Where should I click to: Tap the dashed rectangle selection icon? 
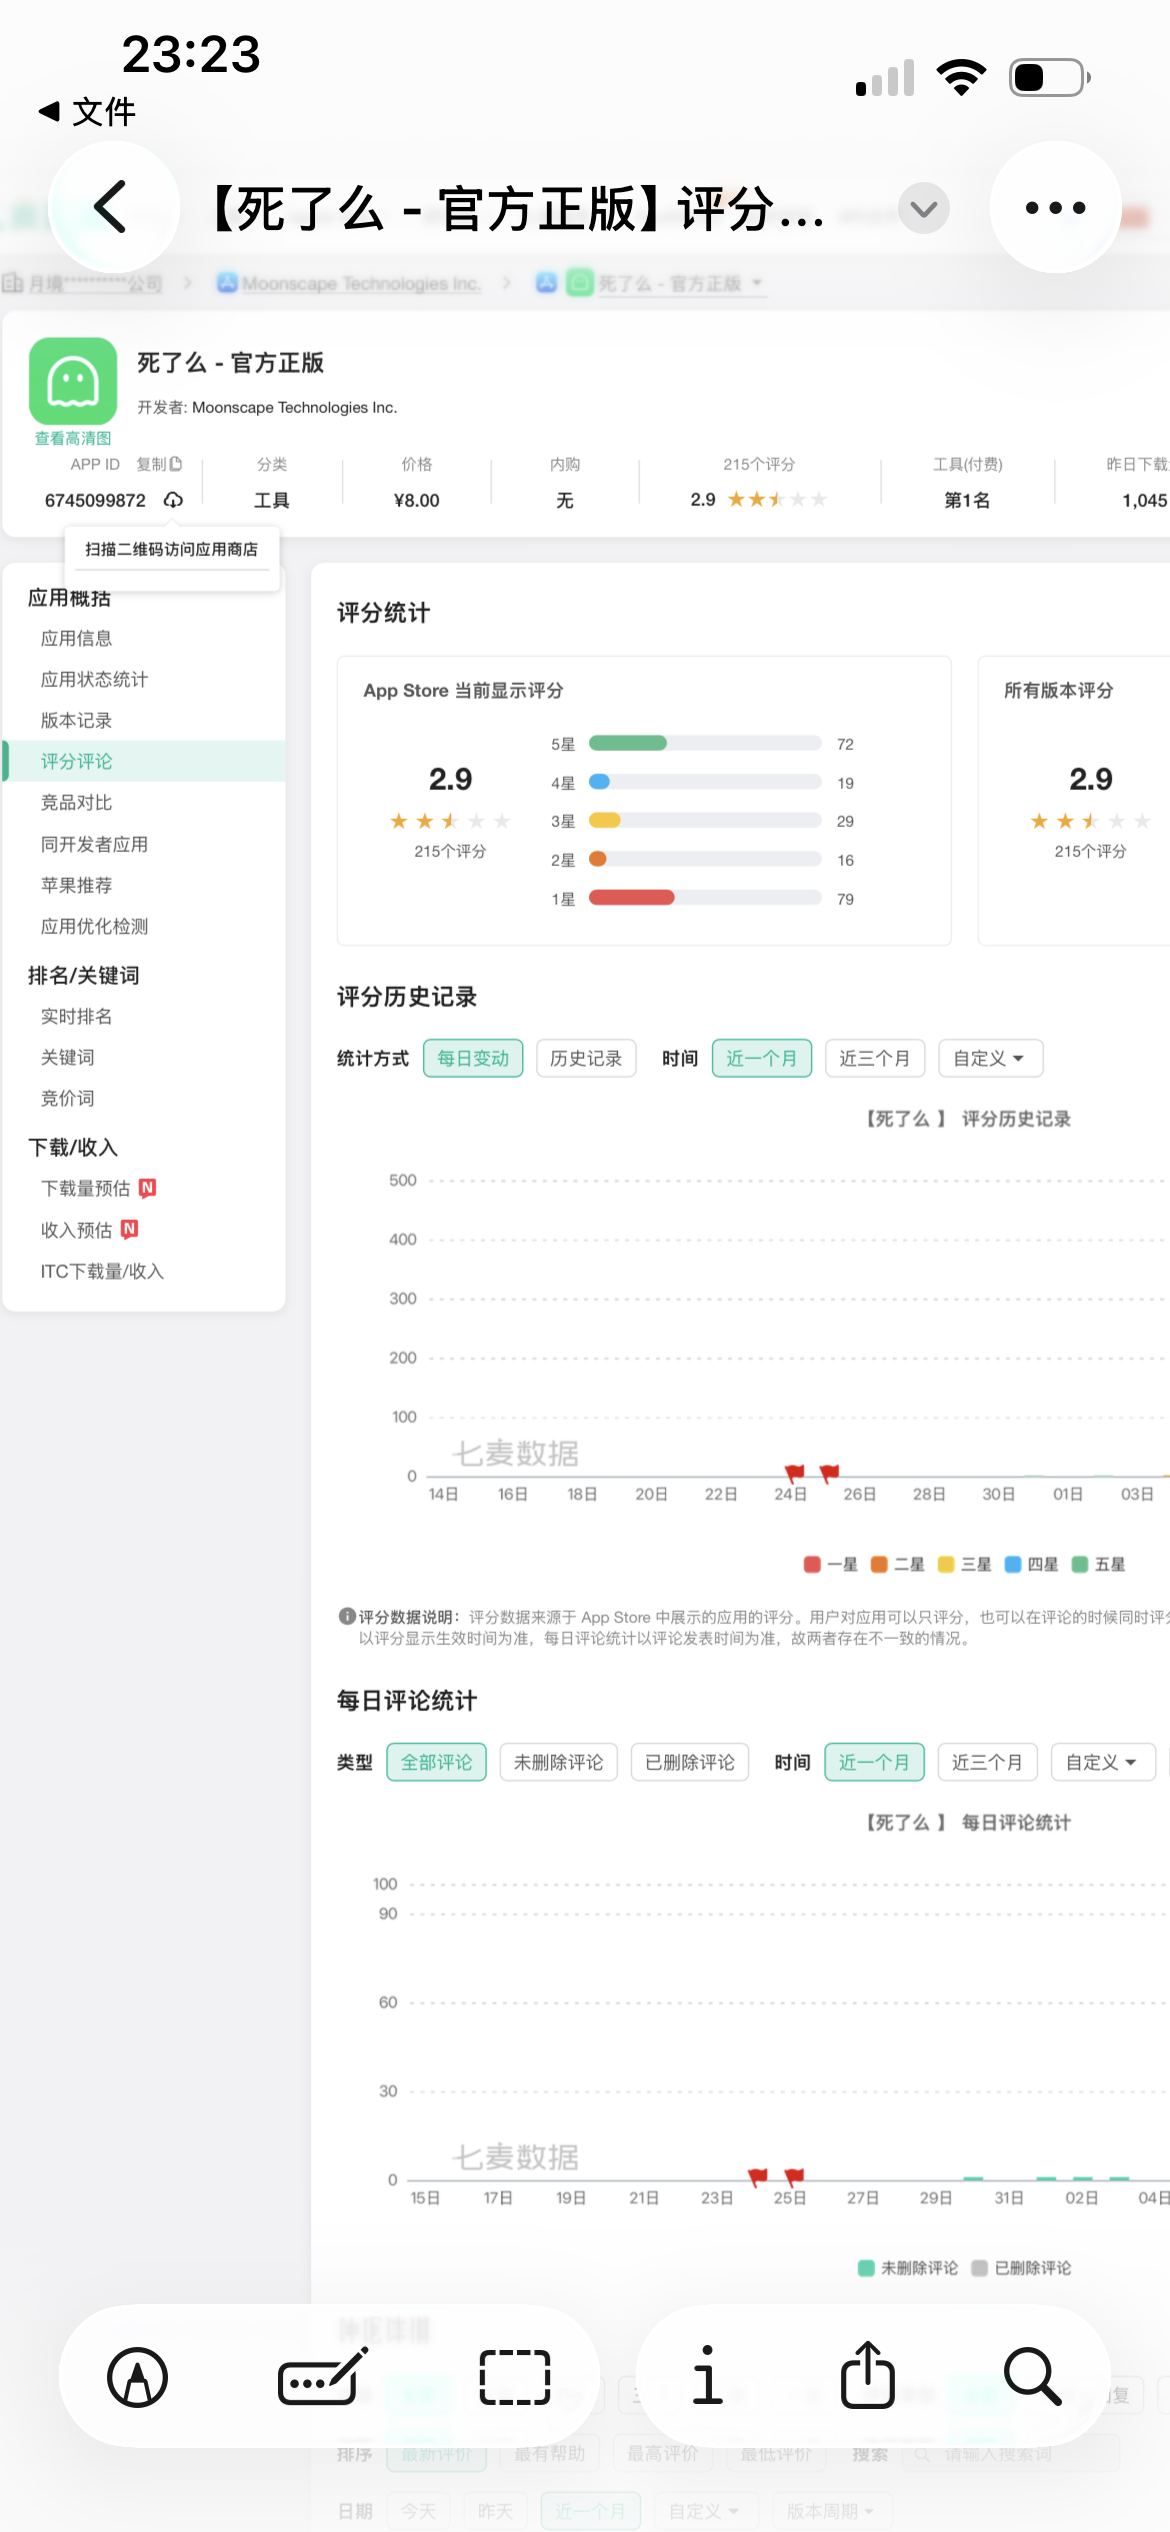click(x=514, y=2377)
